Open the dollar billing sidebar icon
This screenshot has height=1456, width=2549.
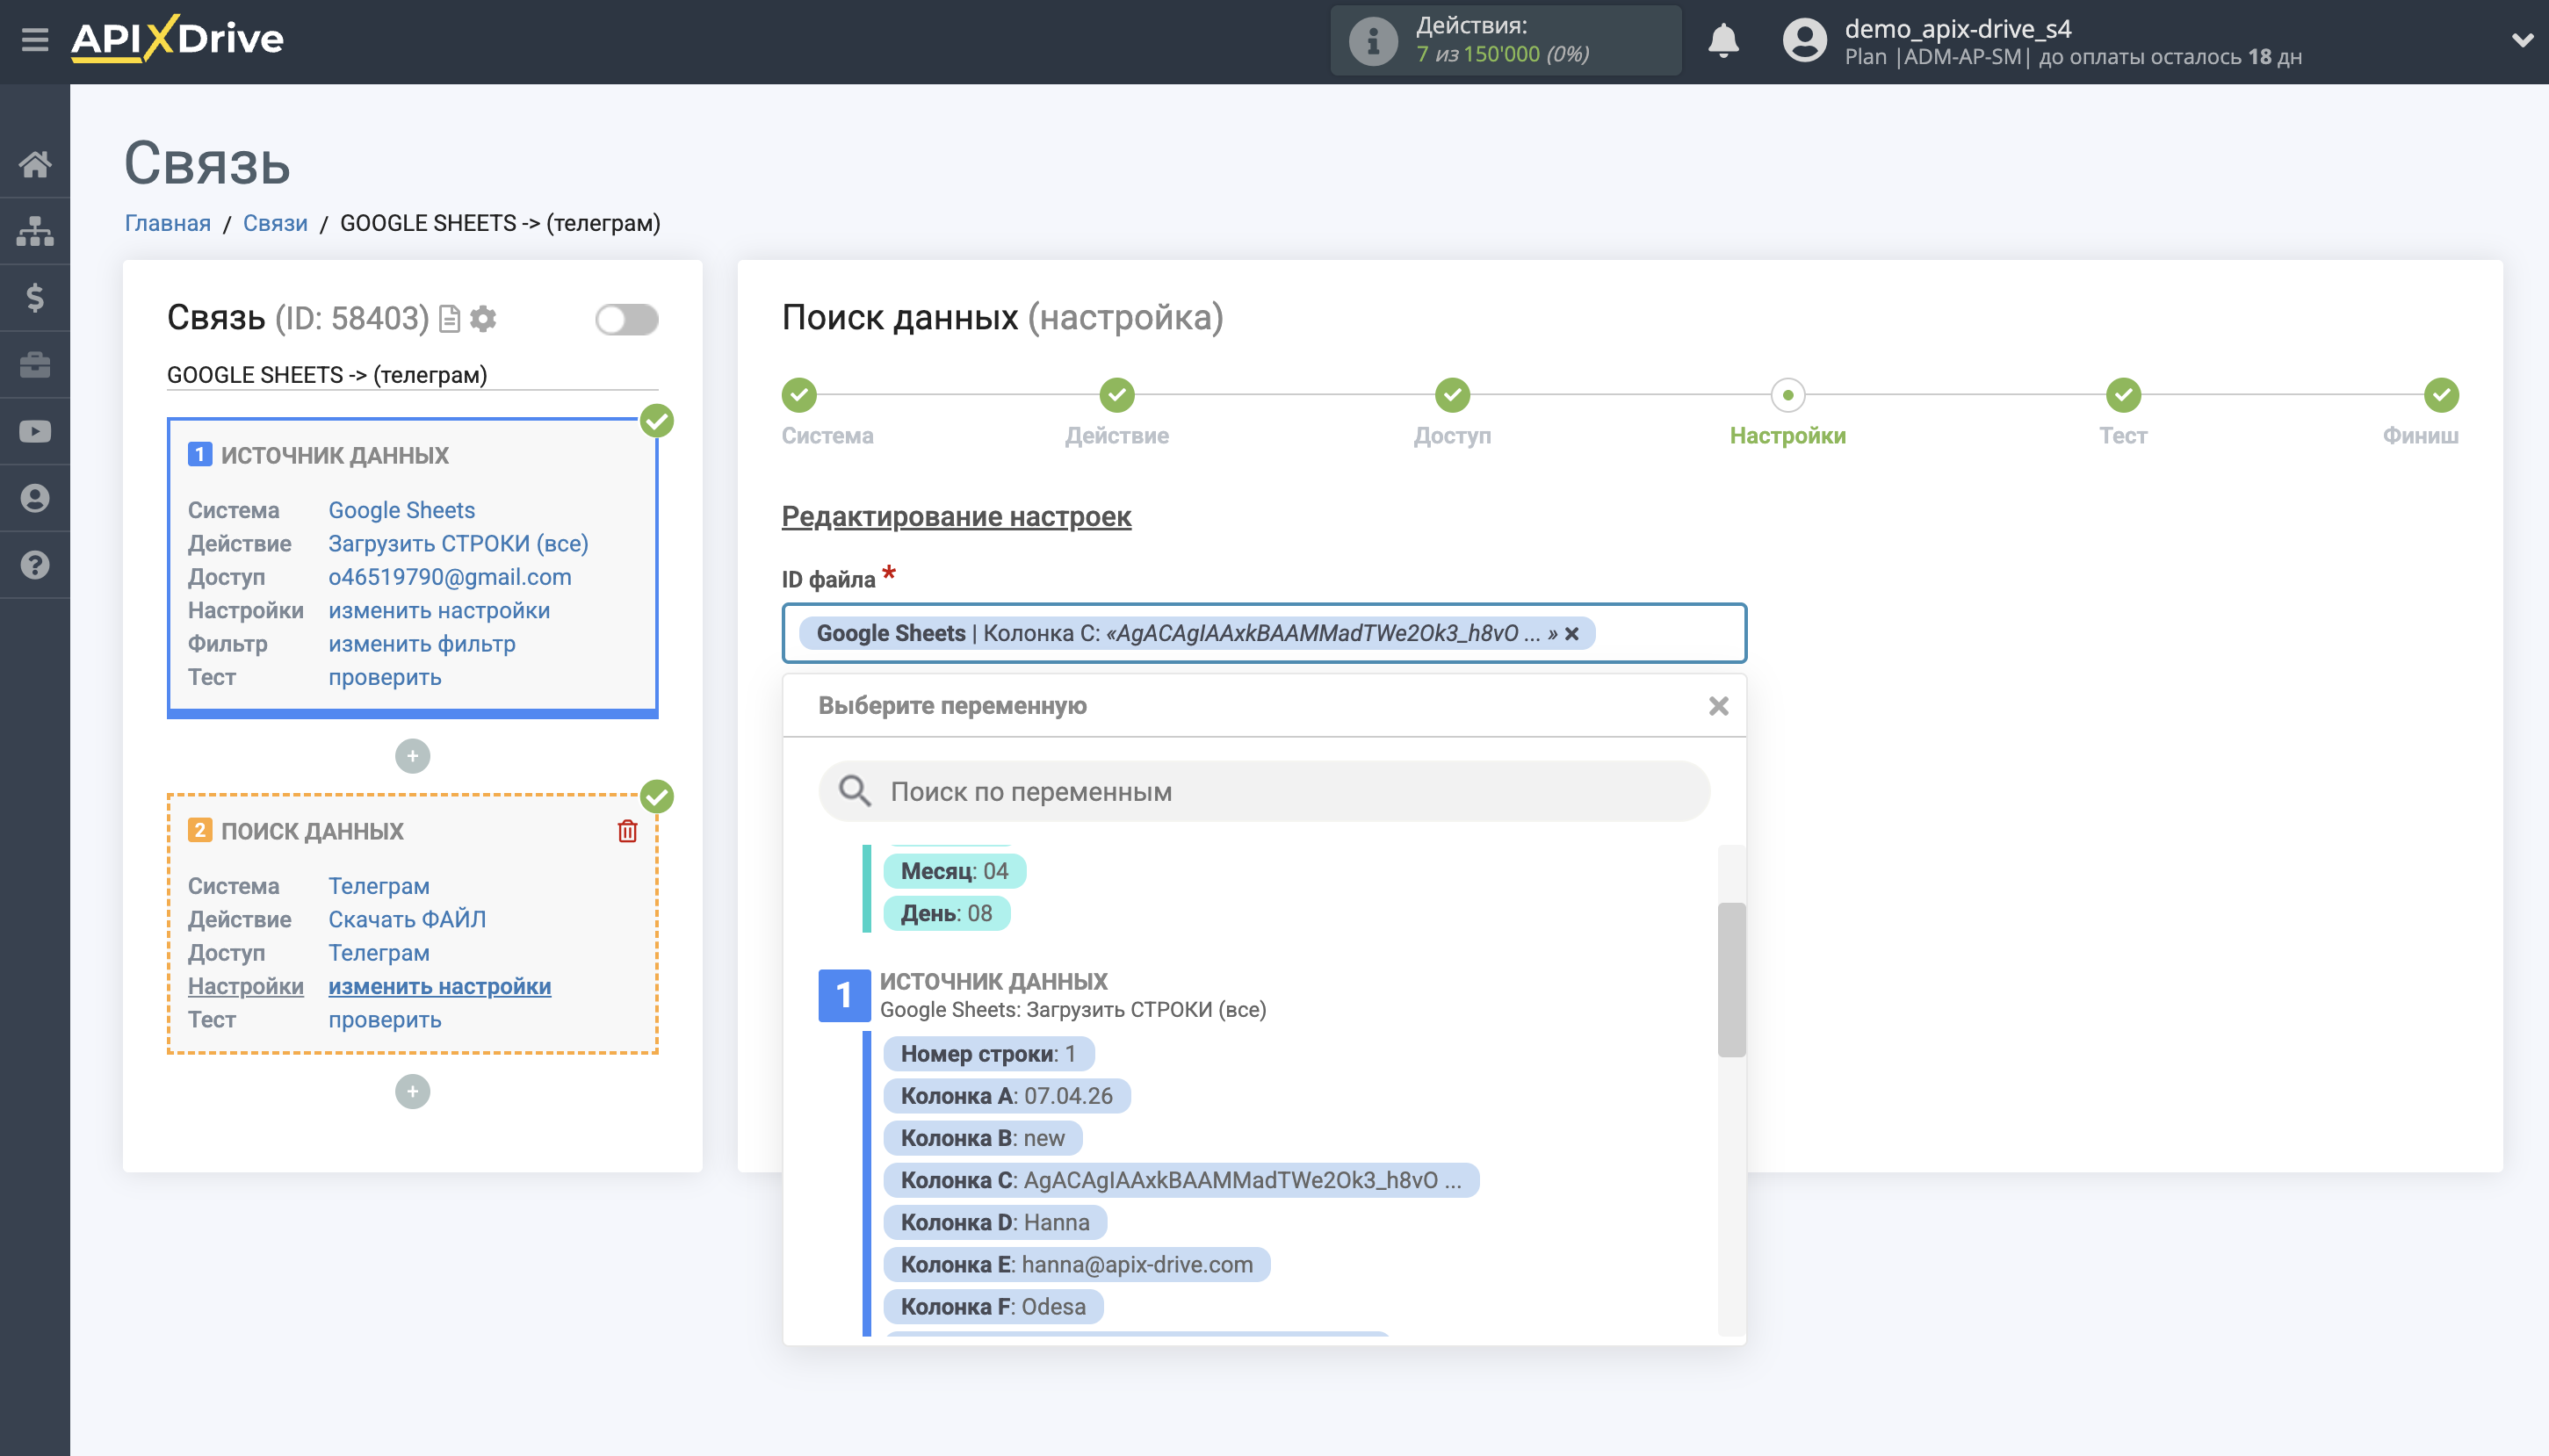point(35,298)
